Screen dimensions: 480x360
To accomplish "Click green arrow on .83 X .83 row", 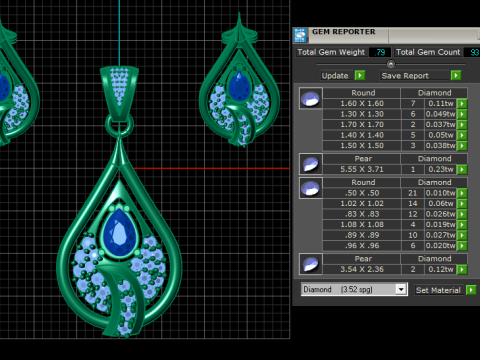I will point(462,214).
